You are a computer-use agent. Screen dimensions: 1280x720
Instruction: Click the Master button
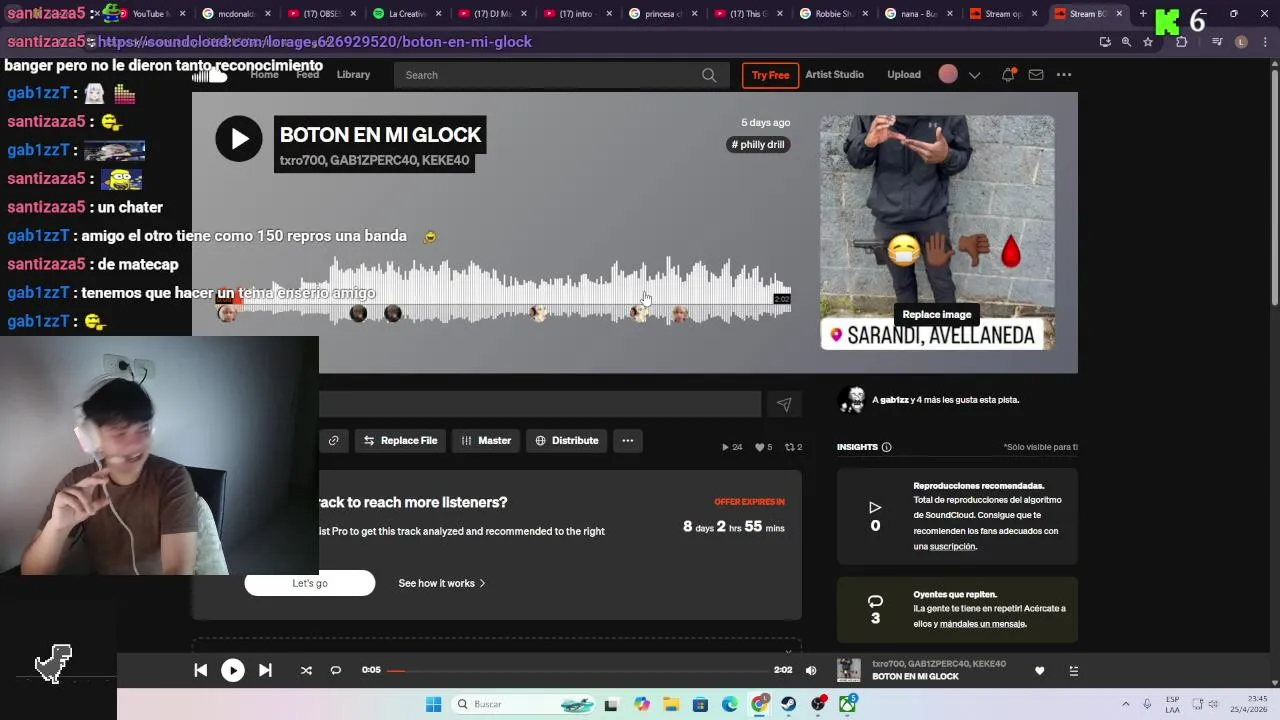point(486,440)
